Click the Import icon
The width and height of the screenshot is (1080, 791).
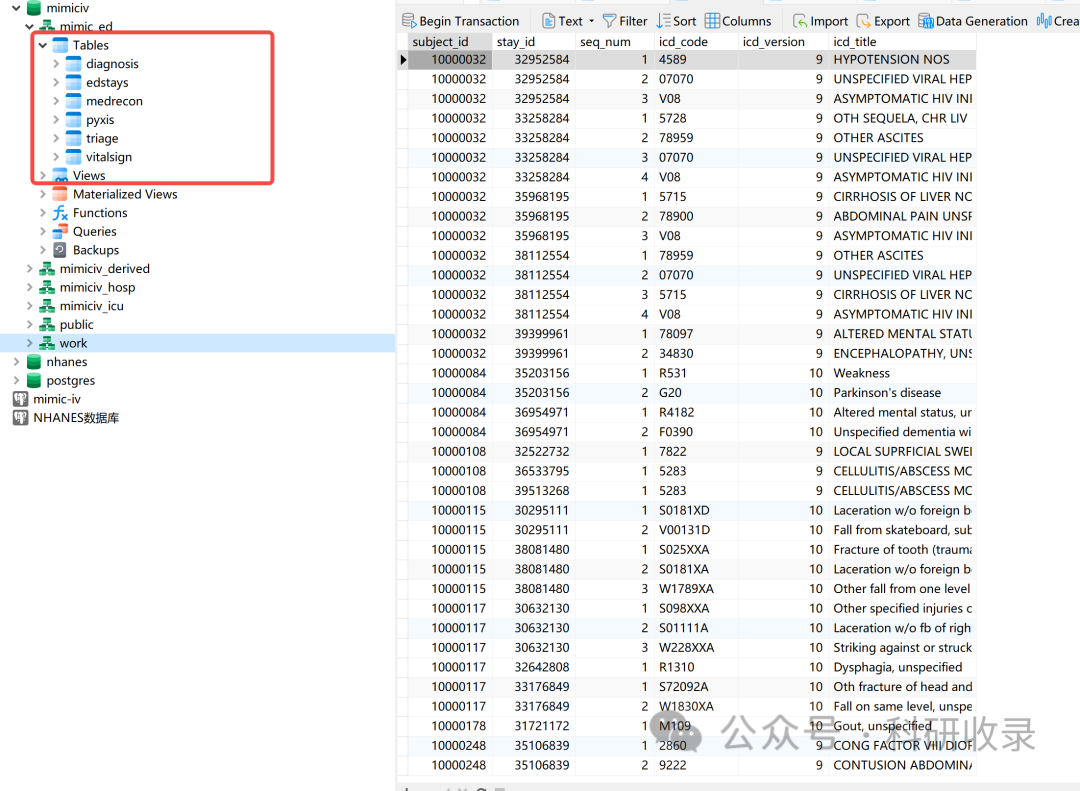tap(800, 21)
